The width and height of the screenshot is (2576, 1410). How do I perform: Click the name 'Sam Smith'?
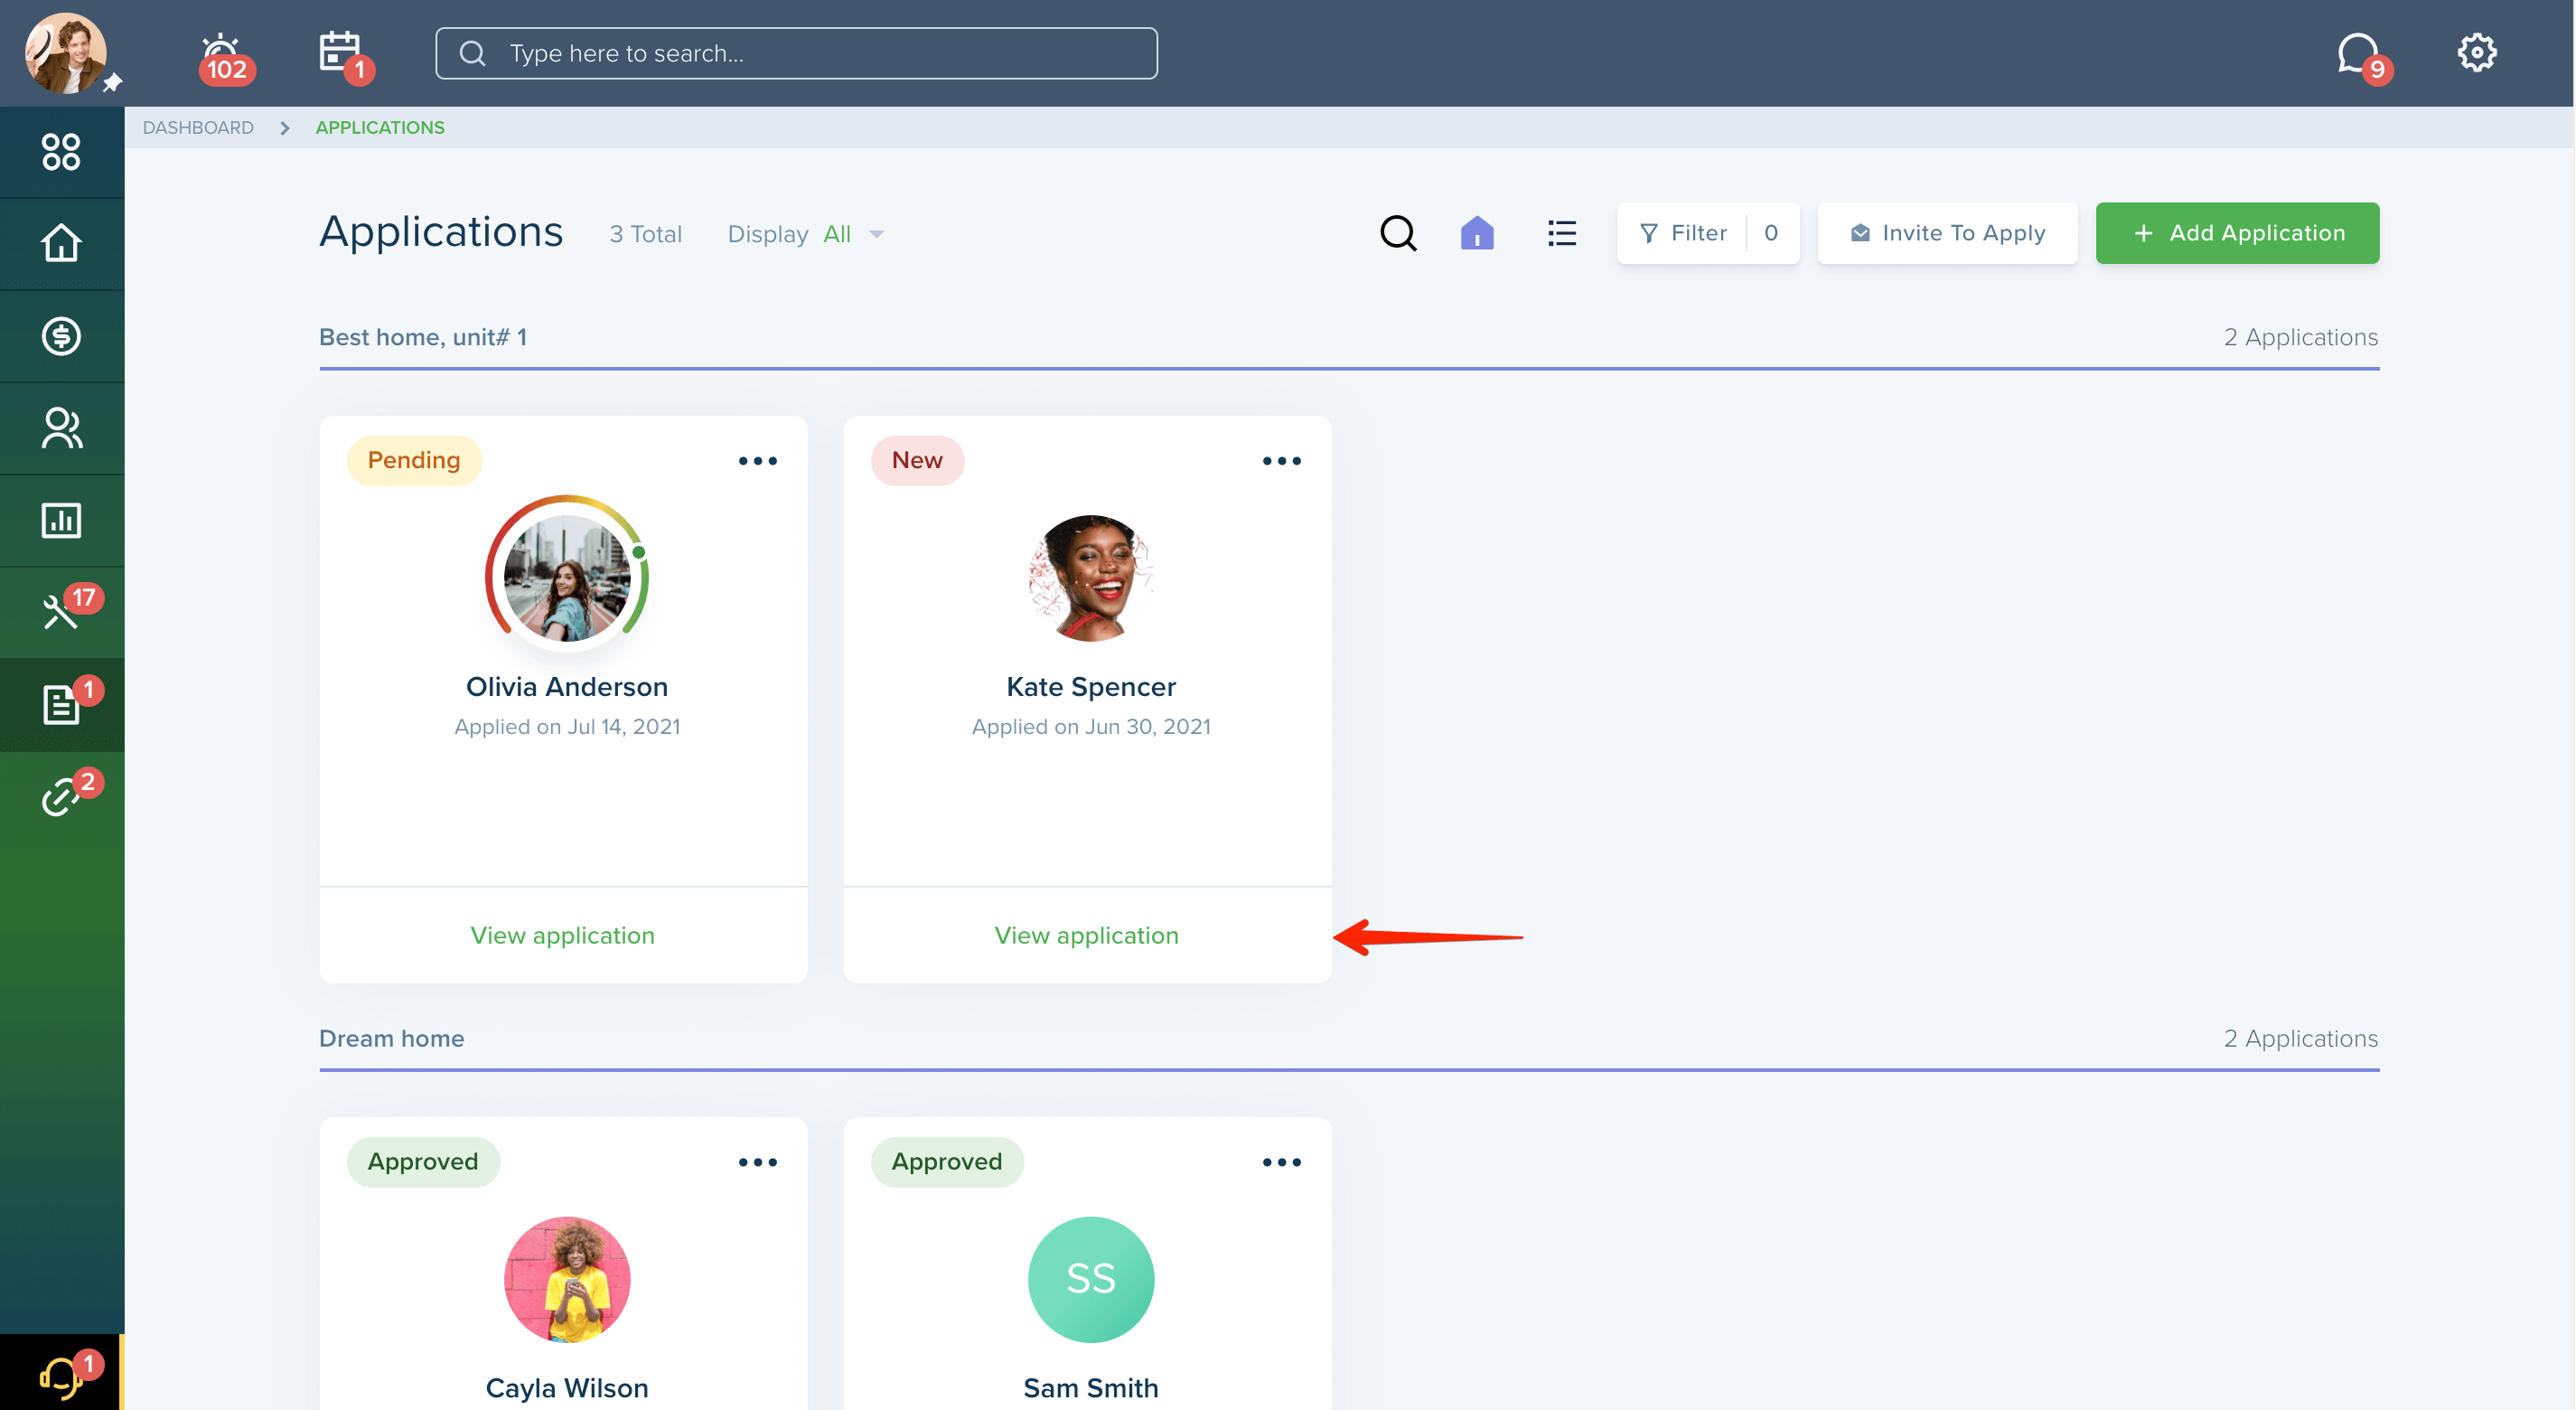[1091, 1388]
